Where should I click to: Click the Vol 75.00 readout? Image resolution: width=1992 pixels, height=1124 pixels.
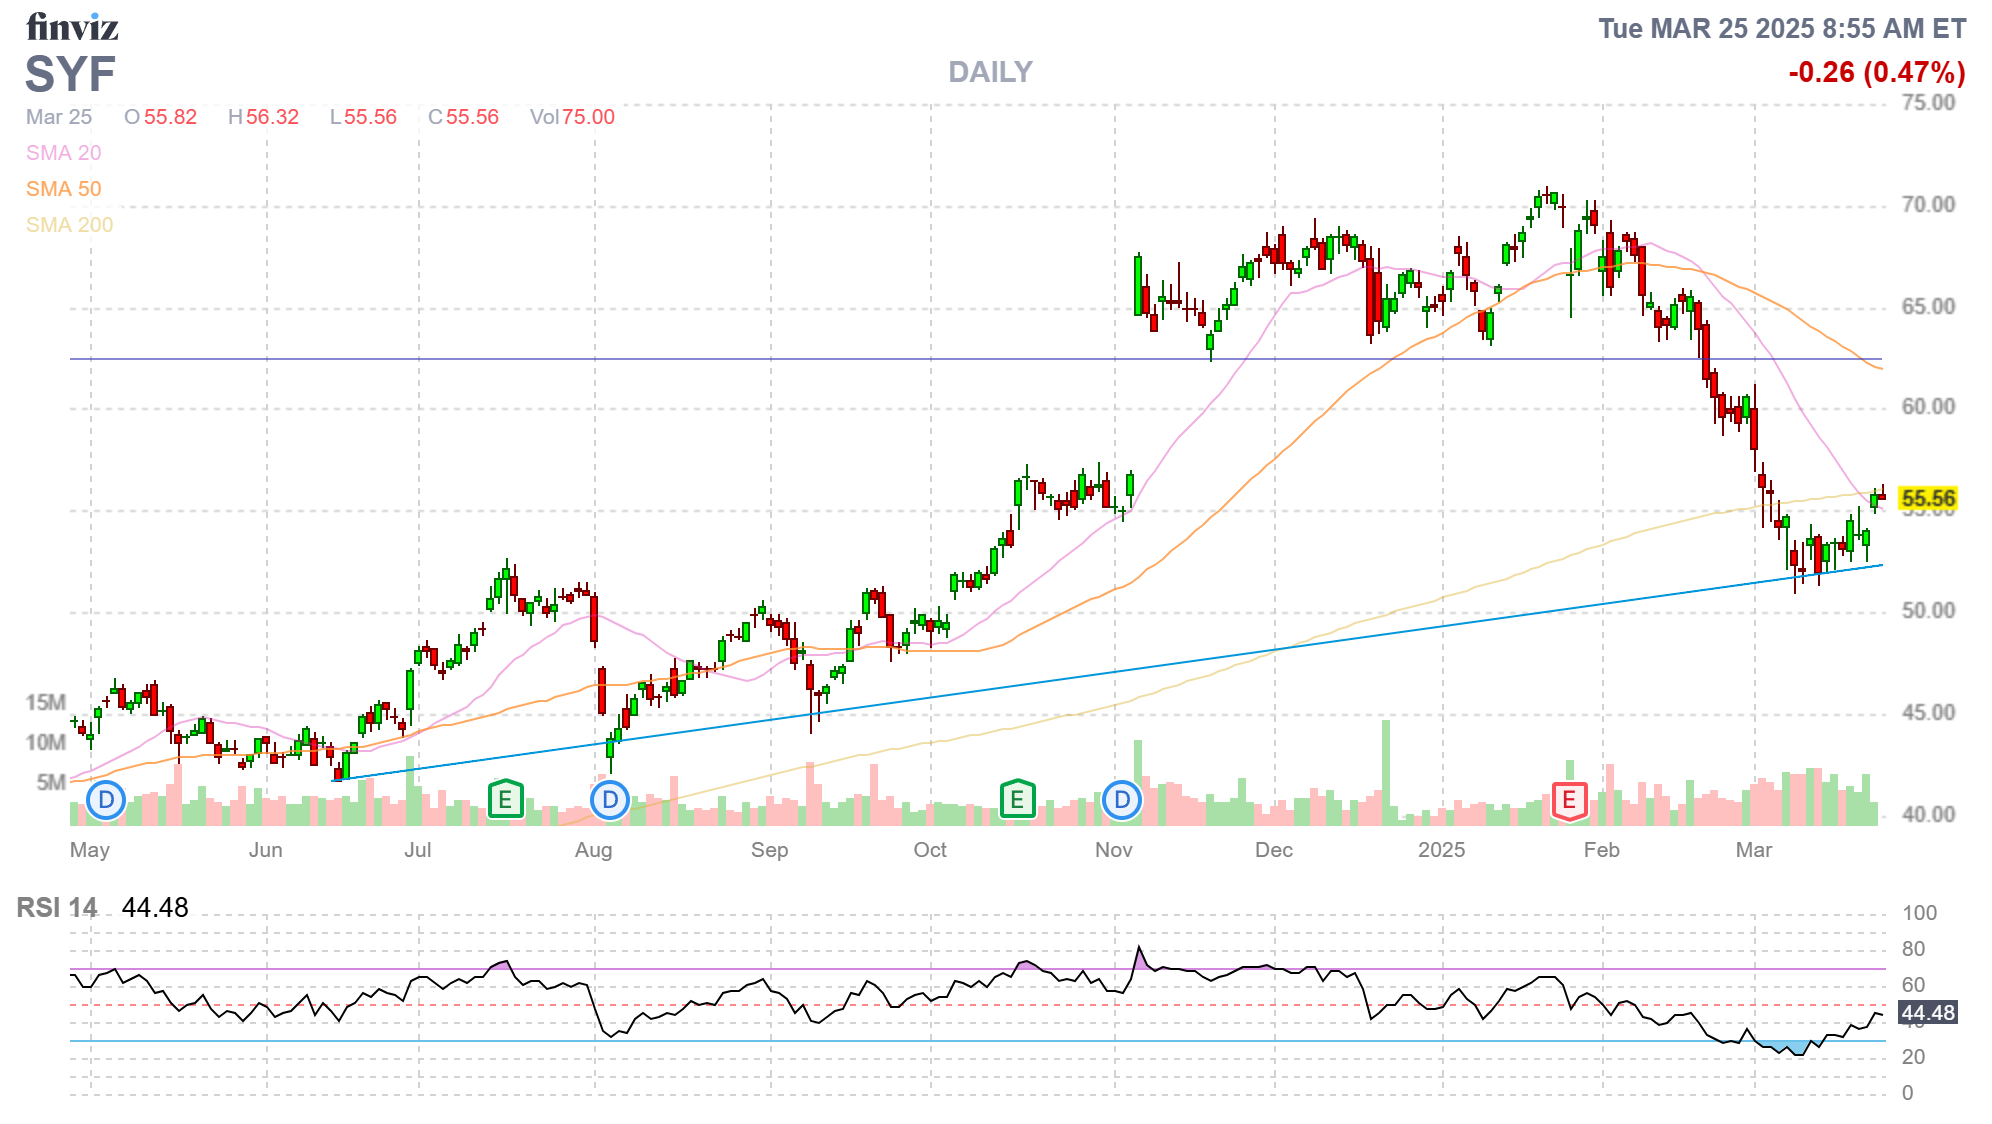point(572,117)
